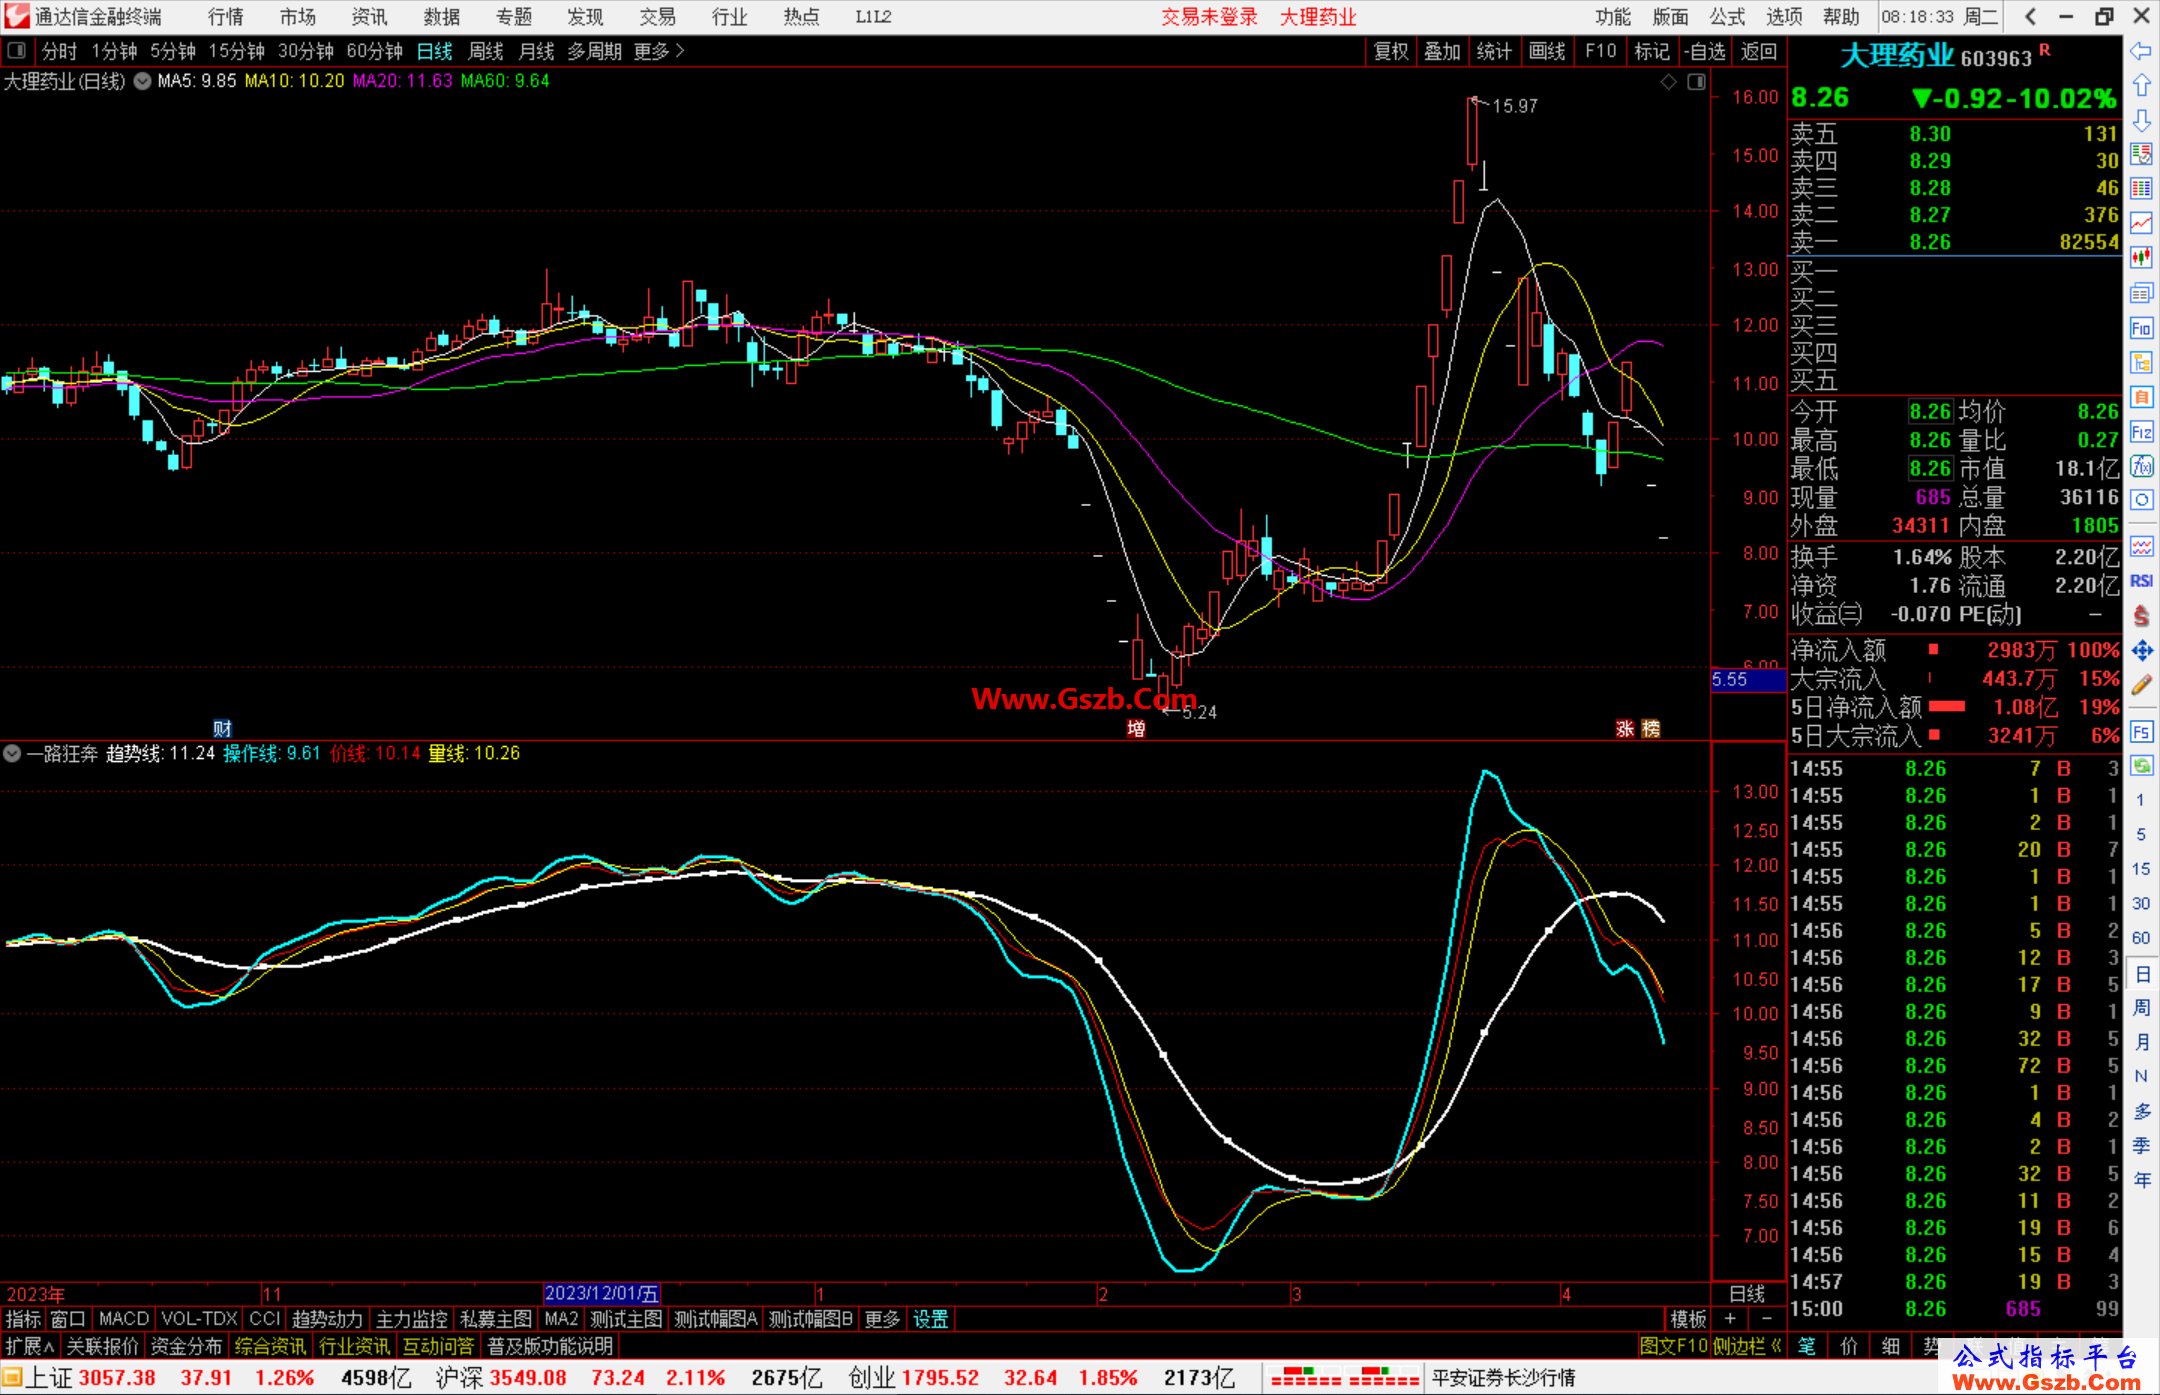The width and height of the screenshot is (2160, 1395).
Task: Click the RSI indicator sidebar icon
Action: click(2141, 581)
